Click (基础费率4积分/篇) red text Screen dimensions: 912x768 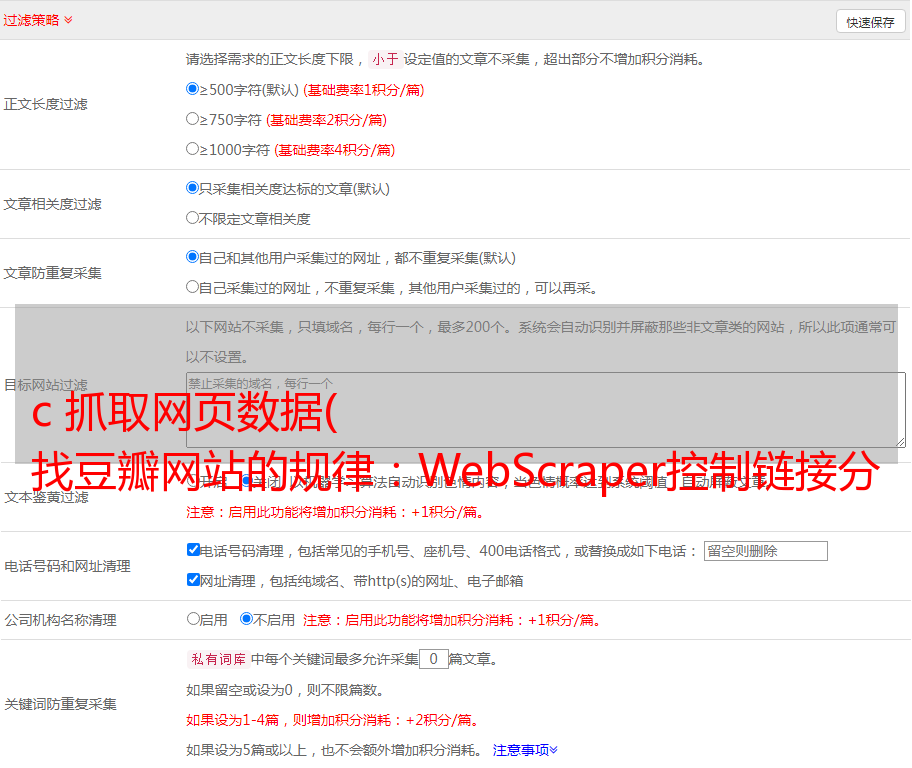point(334,150)
